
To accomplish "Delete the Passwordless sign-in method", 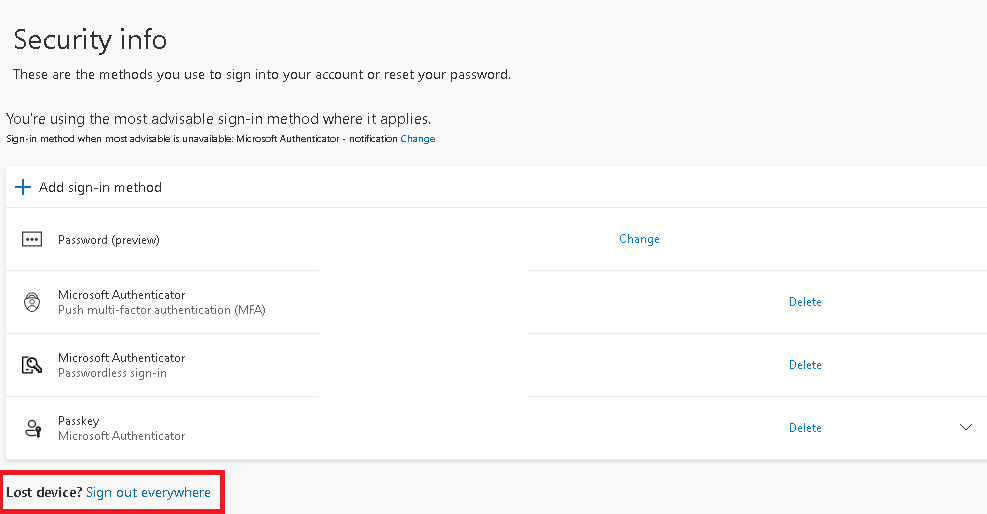I will tap(805, 365).
